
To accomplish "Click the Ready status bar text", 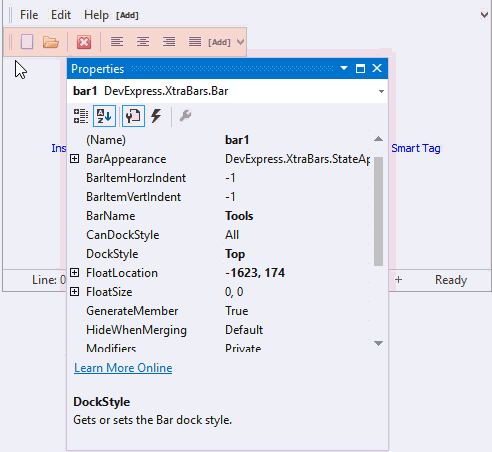I will [x=451, y=280].
